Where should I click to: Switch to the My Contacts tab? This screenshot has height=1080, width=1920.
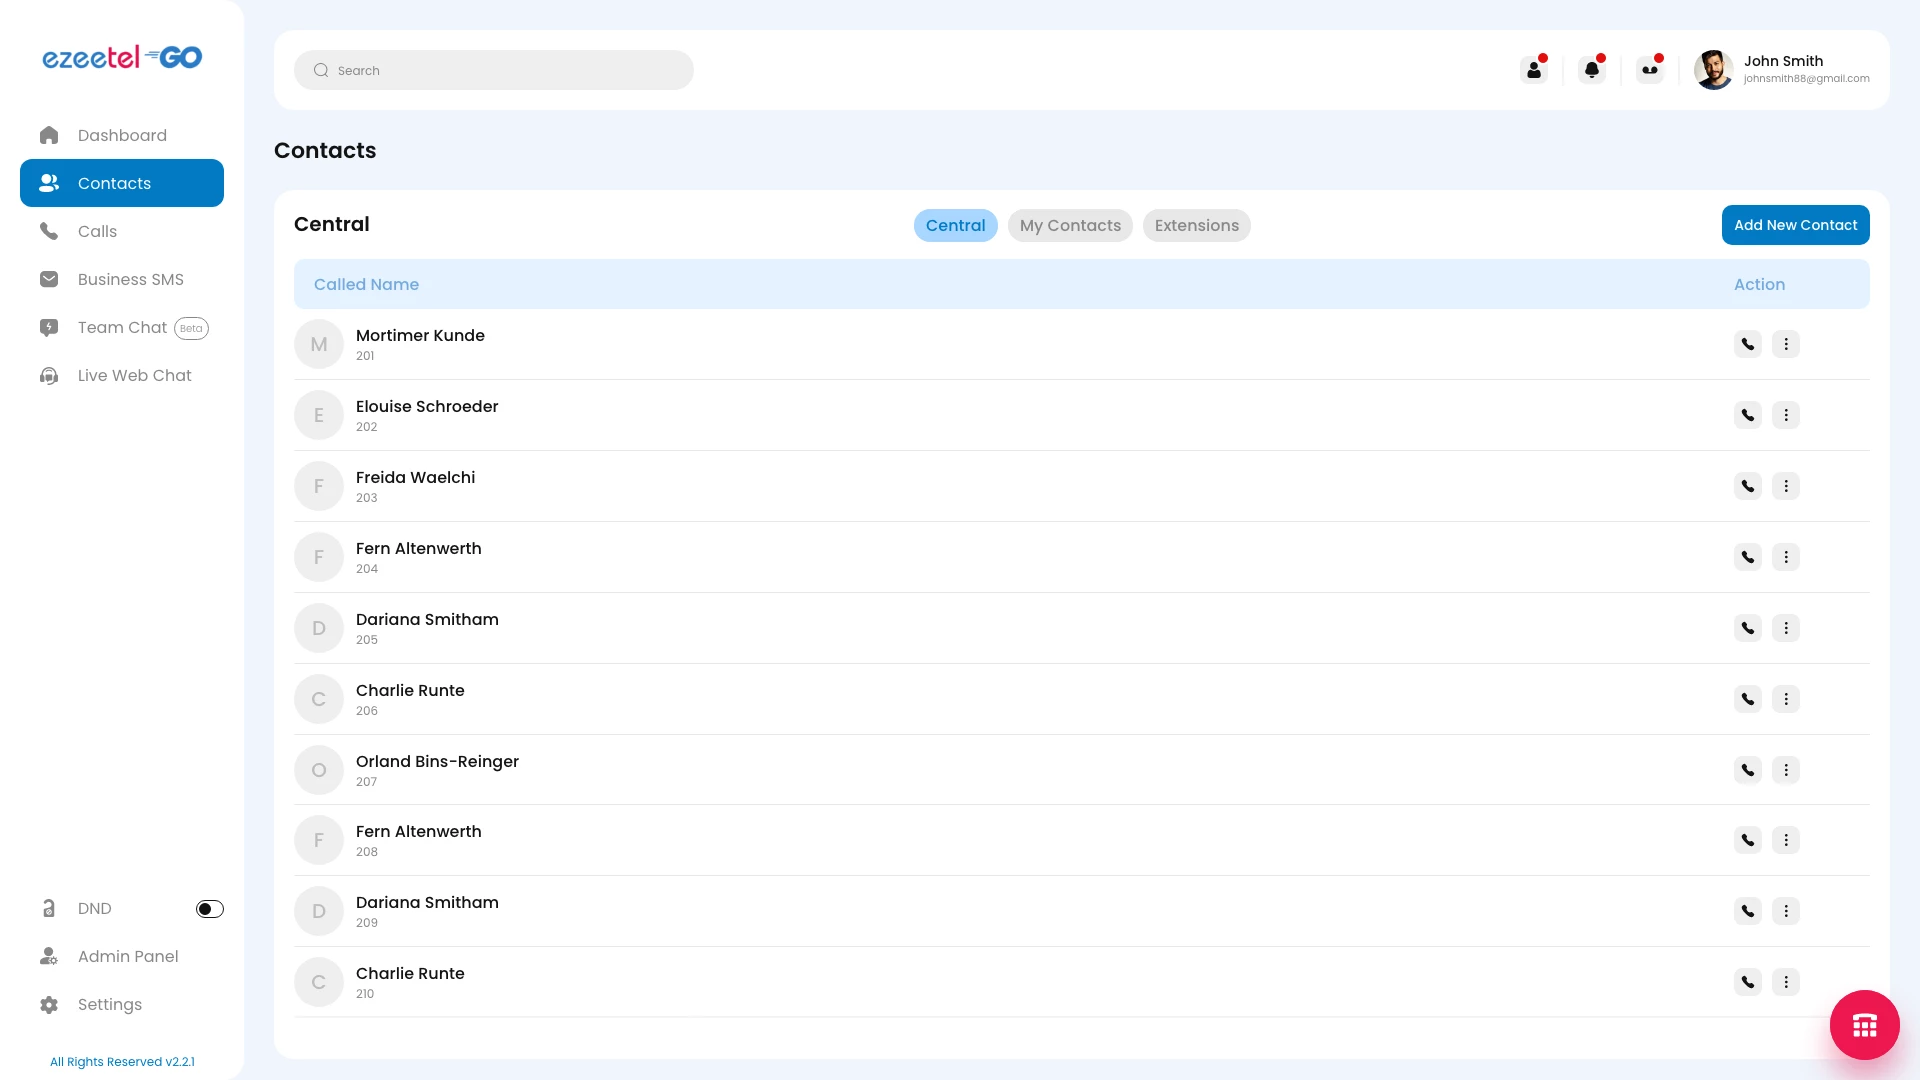click(1070, 225)
